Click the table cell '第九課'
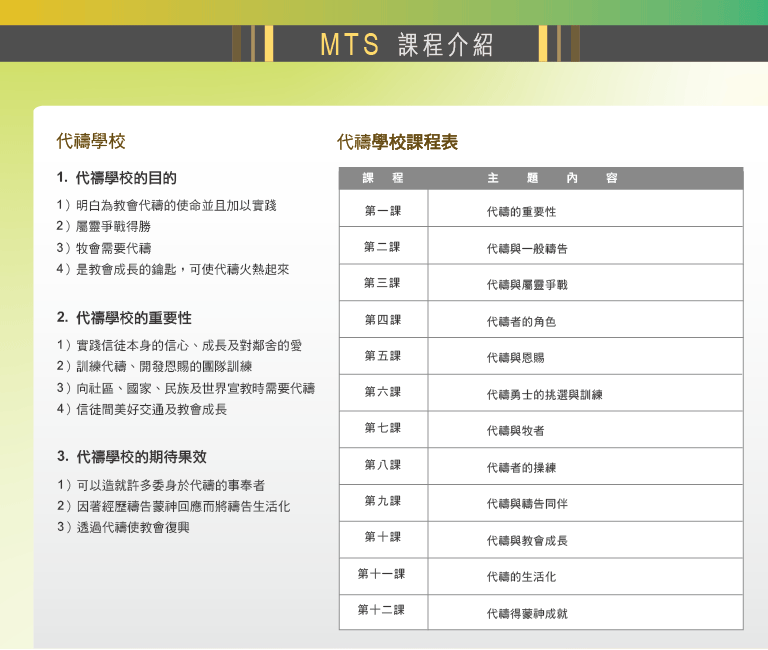Screen dimensions: 768x650 click(383, 501)
